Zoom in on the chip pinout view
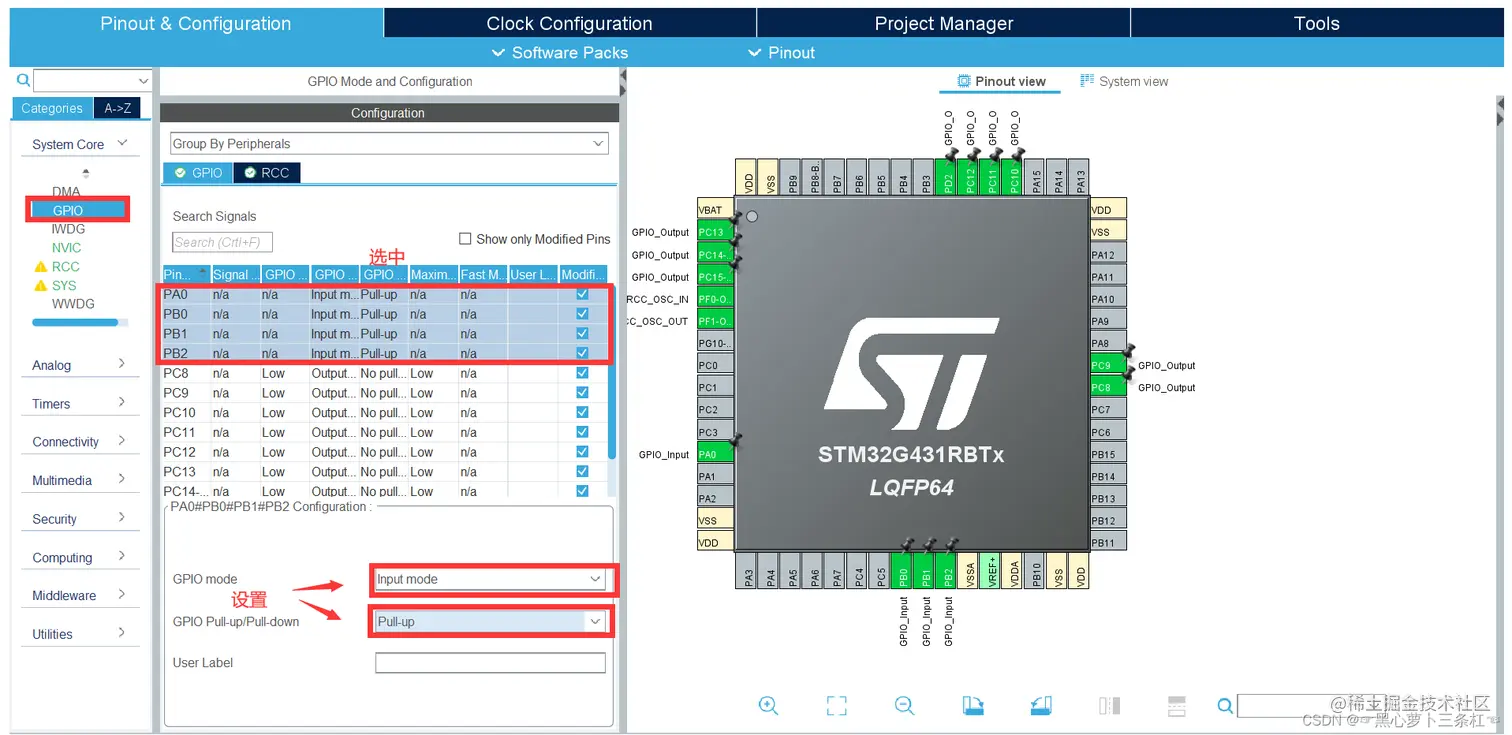Viewport: 1512px width, 735px height. 768,705
